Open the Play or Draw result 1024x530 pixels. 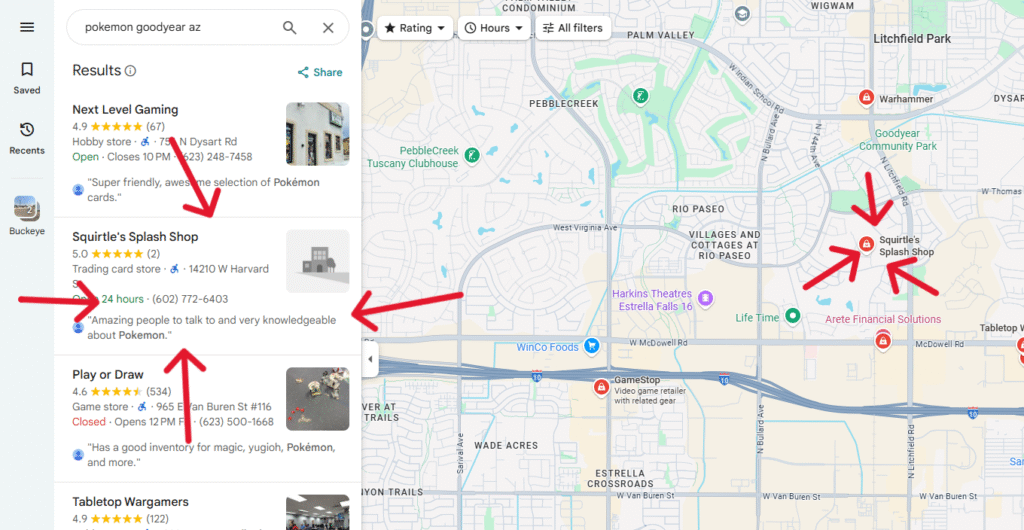108,375
